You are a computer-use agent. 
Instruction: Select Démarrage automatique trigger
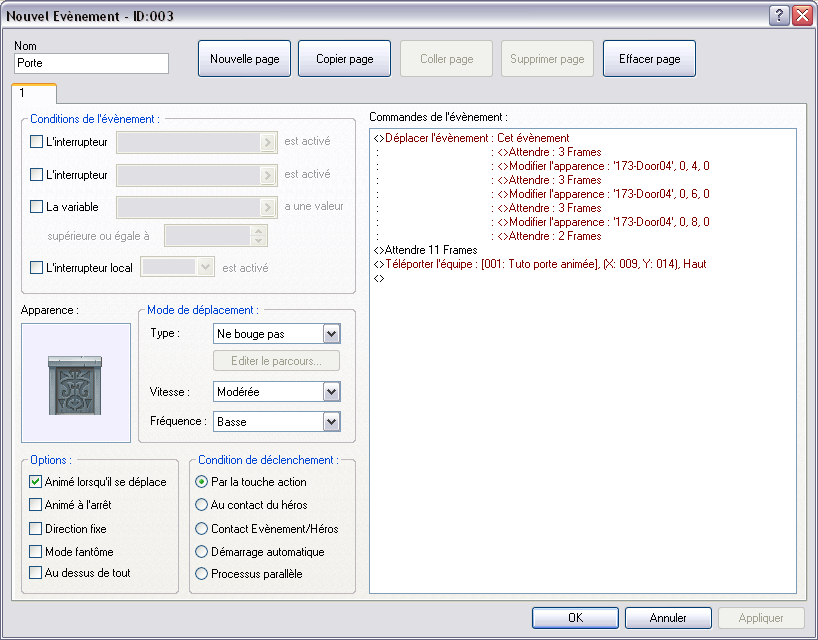[201, 551]
